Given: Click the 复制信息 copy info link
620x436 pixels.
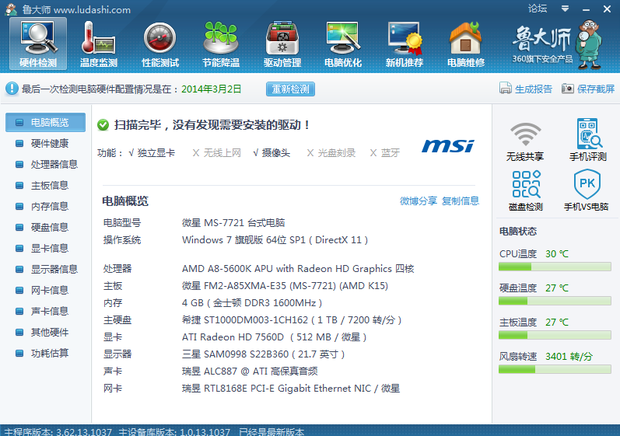Looking at the screenshot, I should pyautogui.click(x=460, y=201).
